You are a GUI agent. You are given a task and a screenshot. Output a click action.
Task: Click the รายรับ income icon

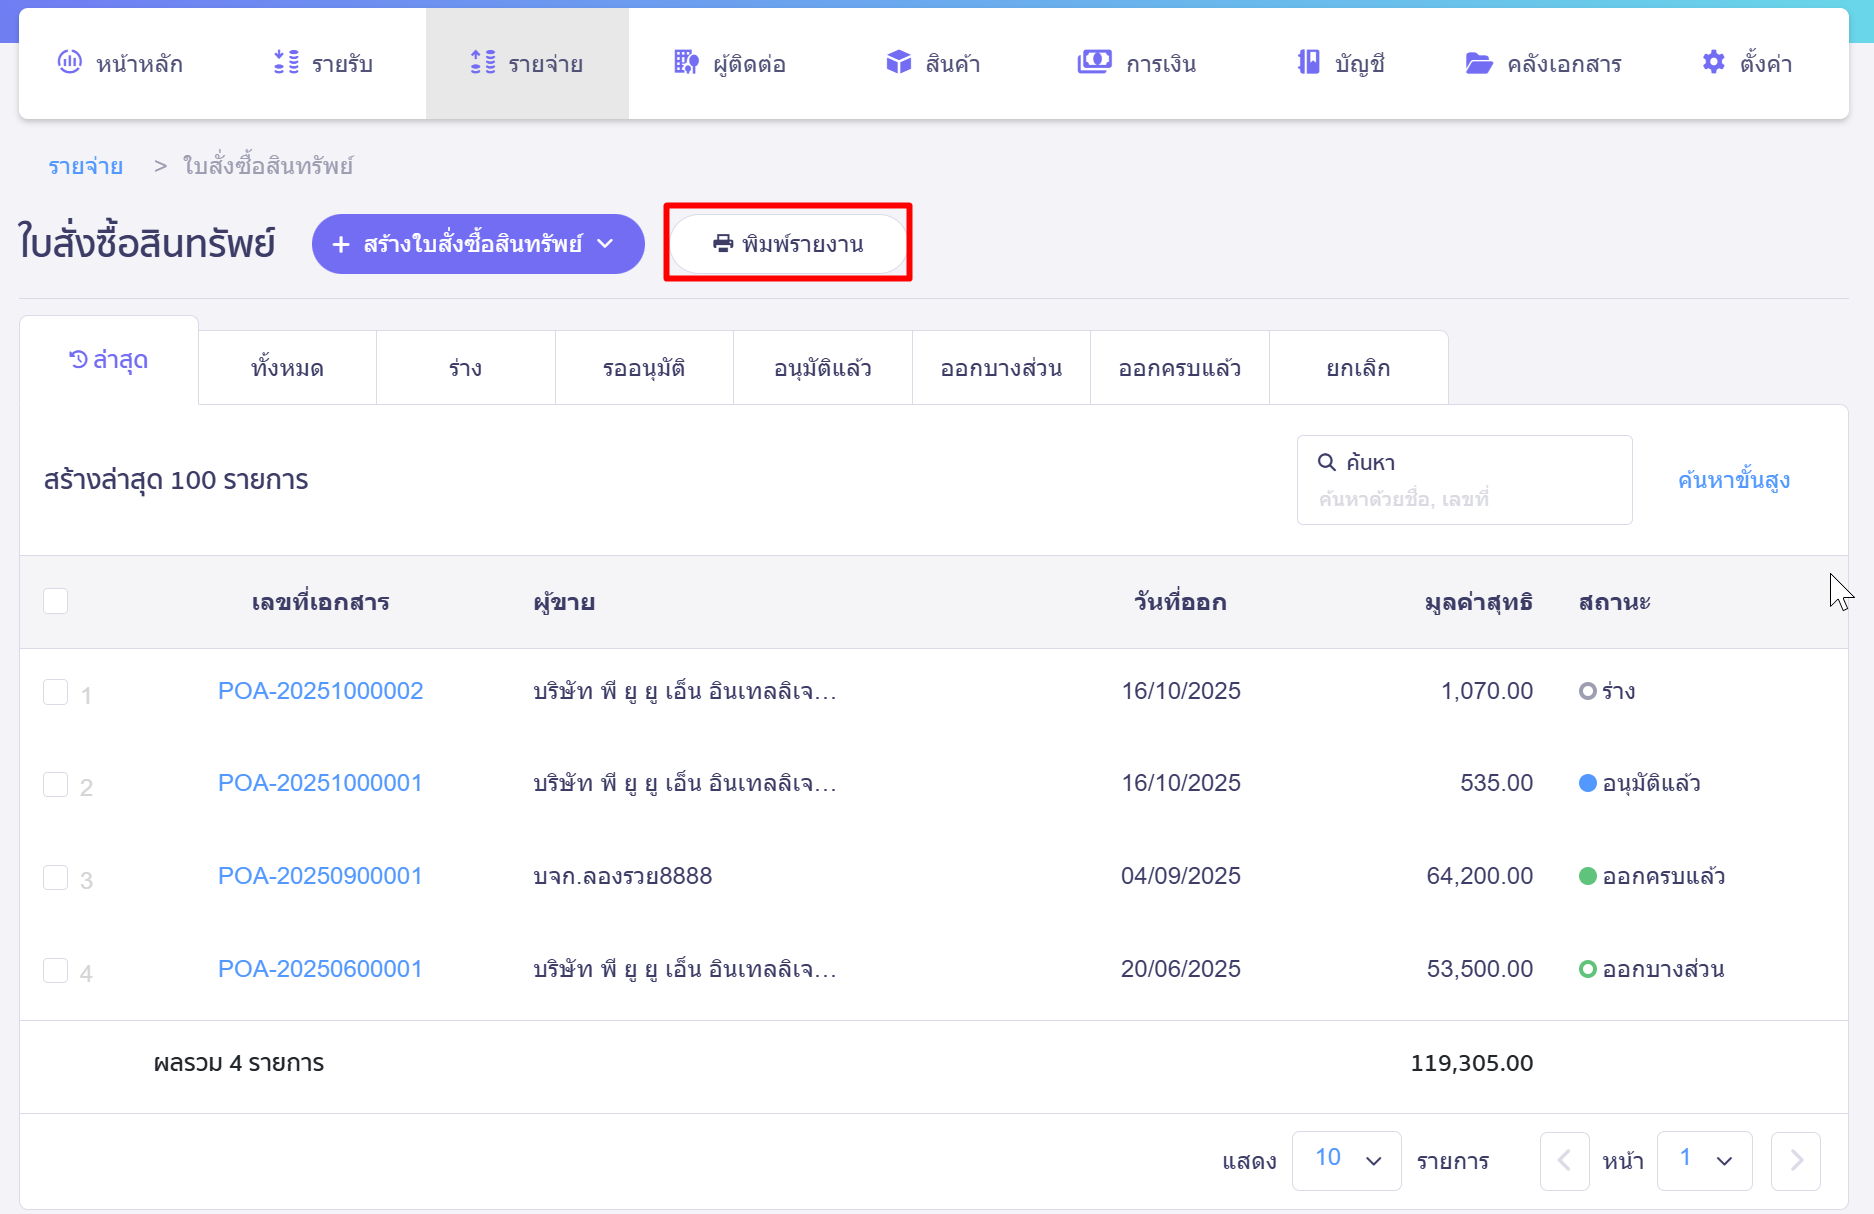pos(286,62)
